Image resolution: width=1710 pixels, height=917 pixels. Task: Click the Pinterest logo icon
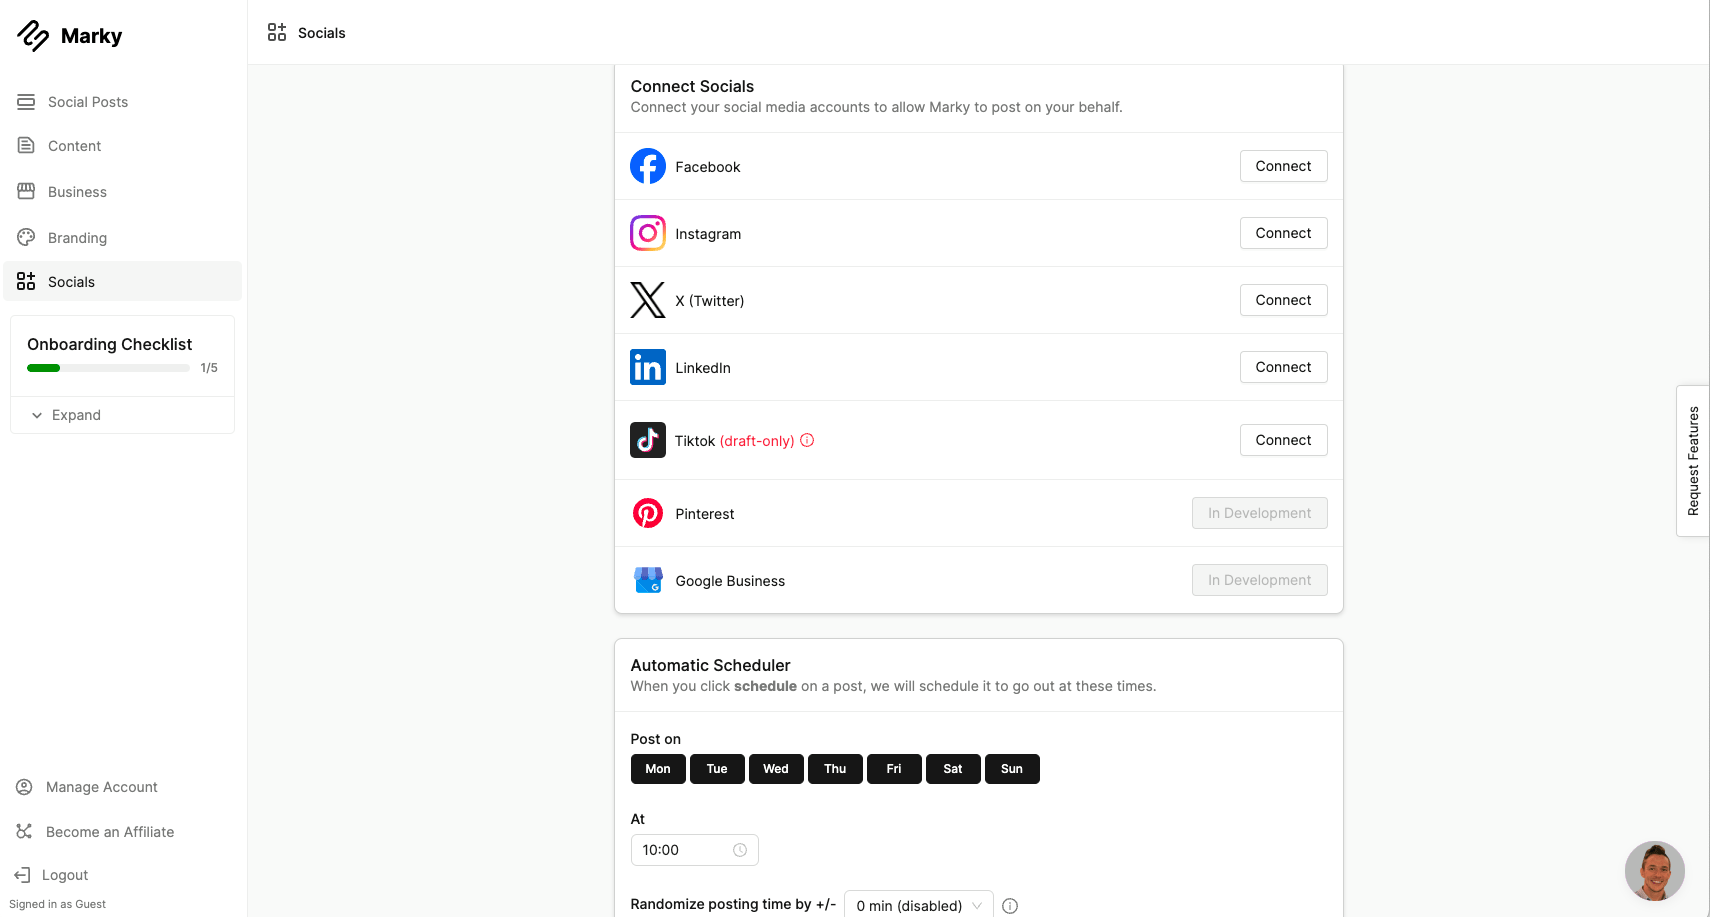tap(648, 513)
